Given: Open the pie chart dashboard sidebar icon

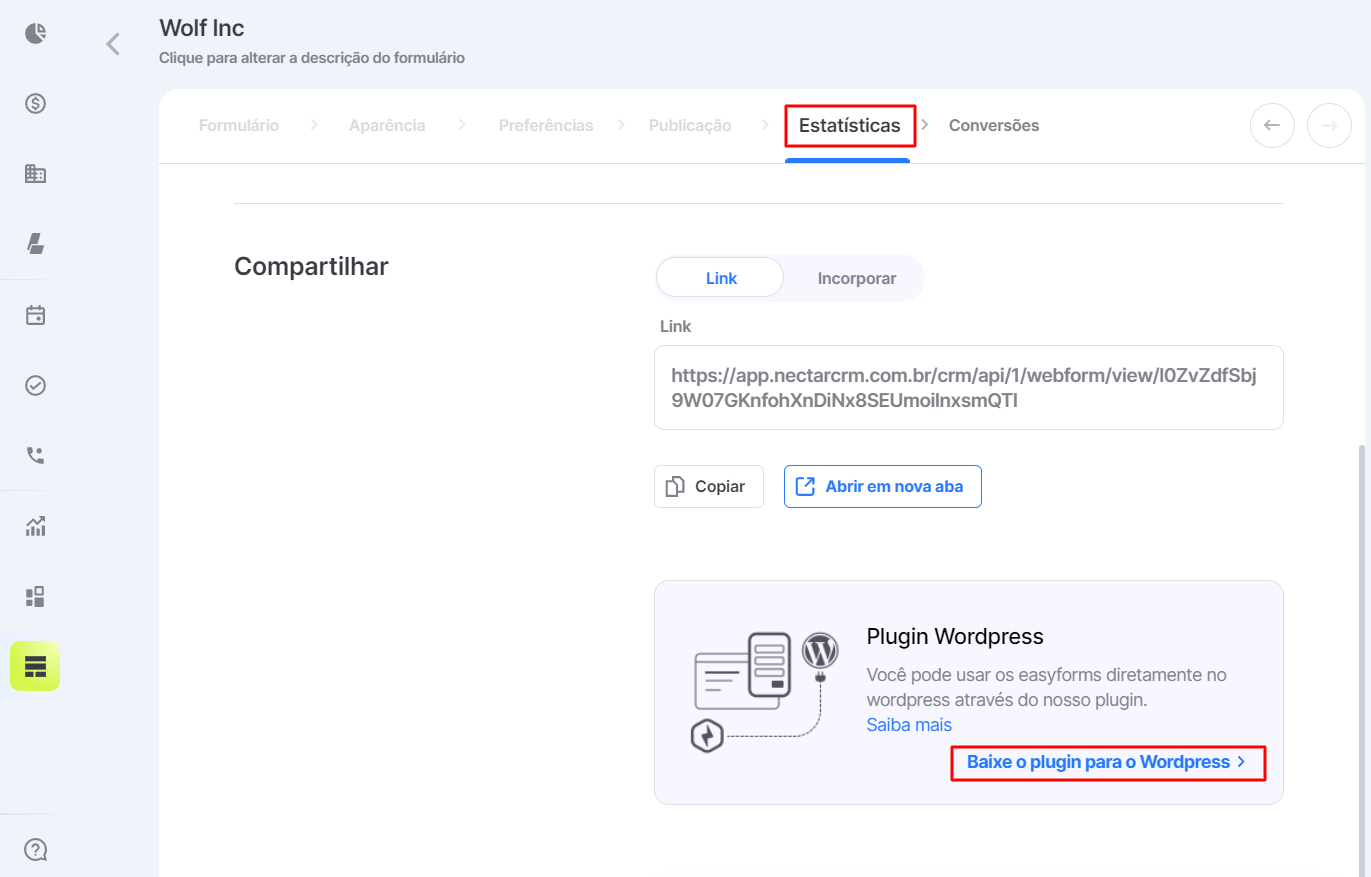Looking at the screenshot, I should pyautogui.click(x=36, y=33).
